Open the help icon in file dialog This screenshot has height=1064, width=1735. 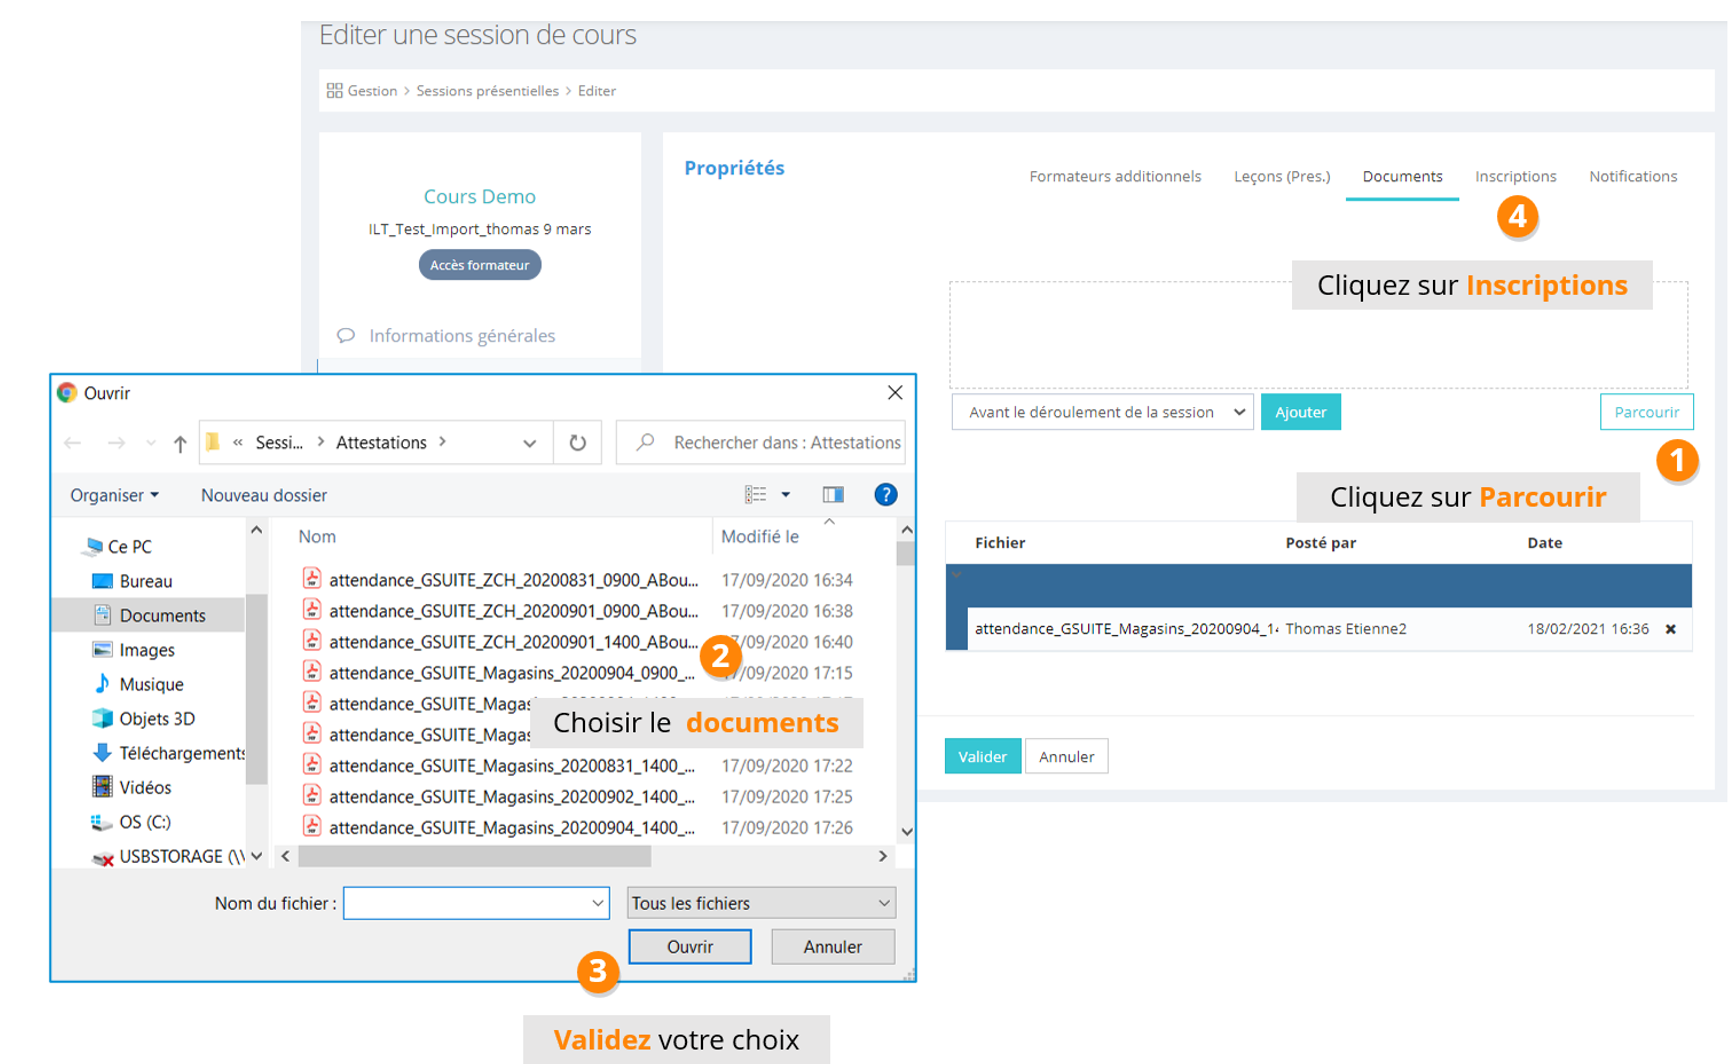click(x=885, y=494)
